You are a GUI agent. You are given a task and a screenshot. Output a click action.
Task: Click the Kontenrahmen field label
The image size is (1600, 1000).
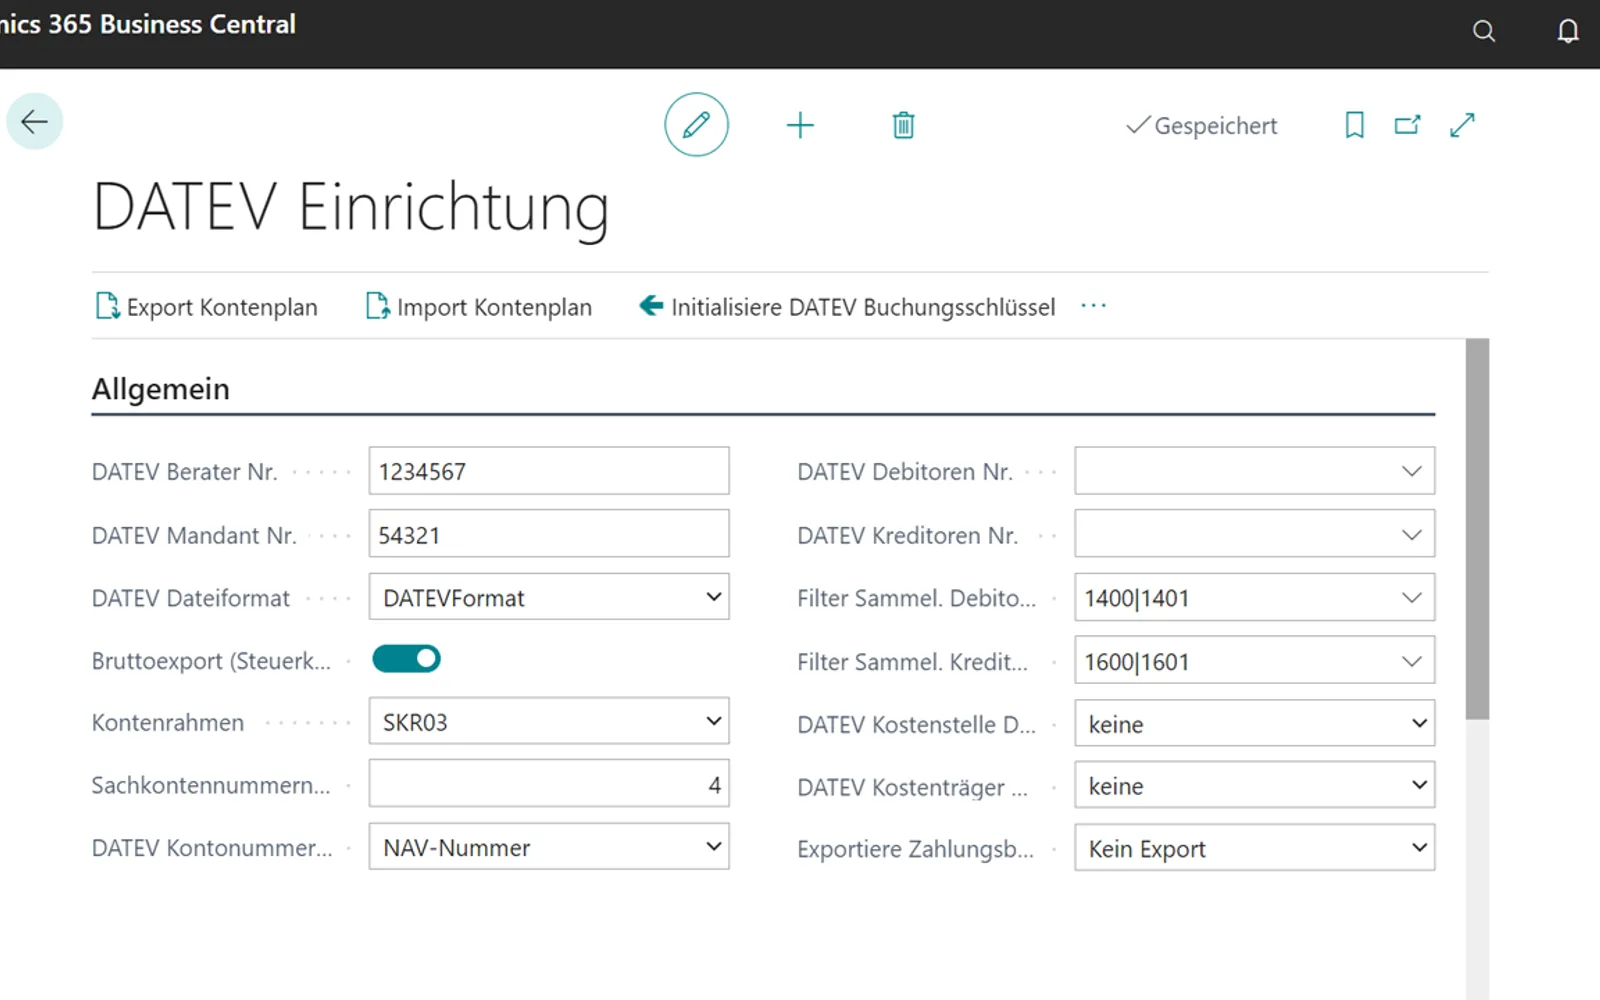coord(168,723)
